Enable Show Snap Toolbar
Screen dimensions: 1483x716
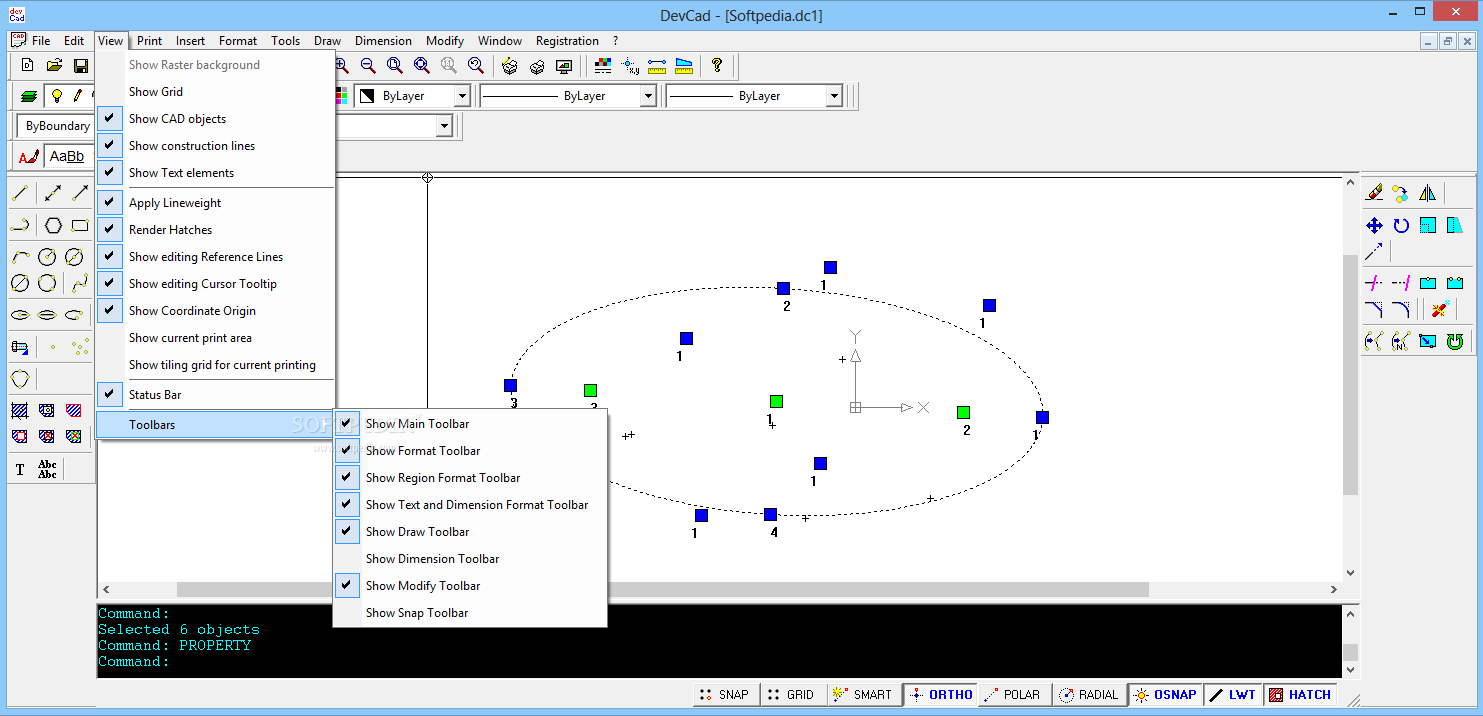470,613
